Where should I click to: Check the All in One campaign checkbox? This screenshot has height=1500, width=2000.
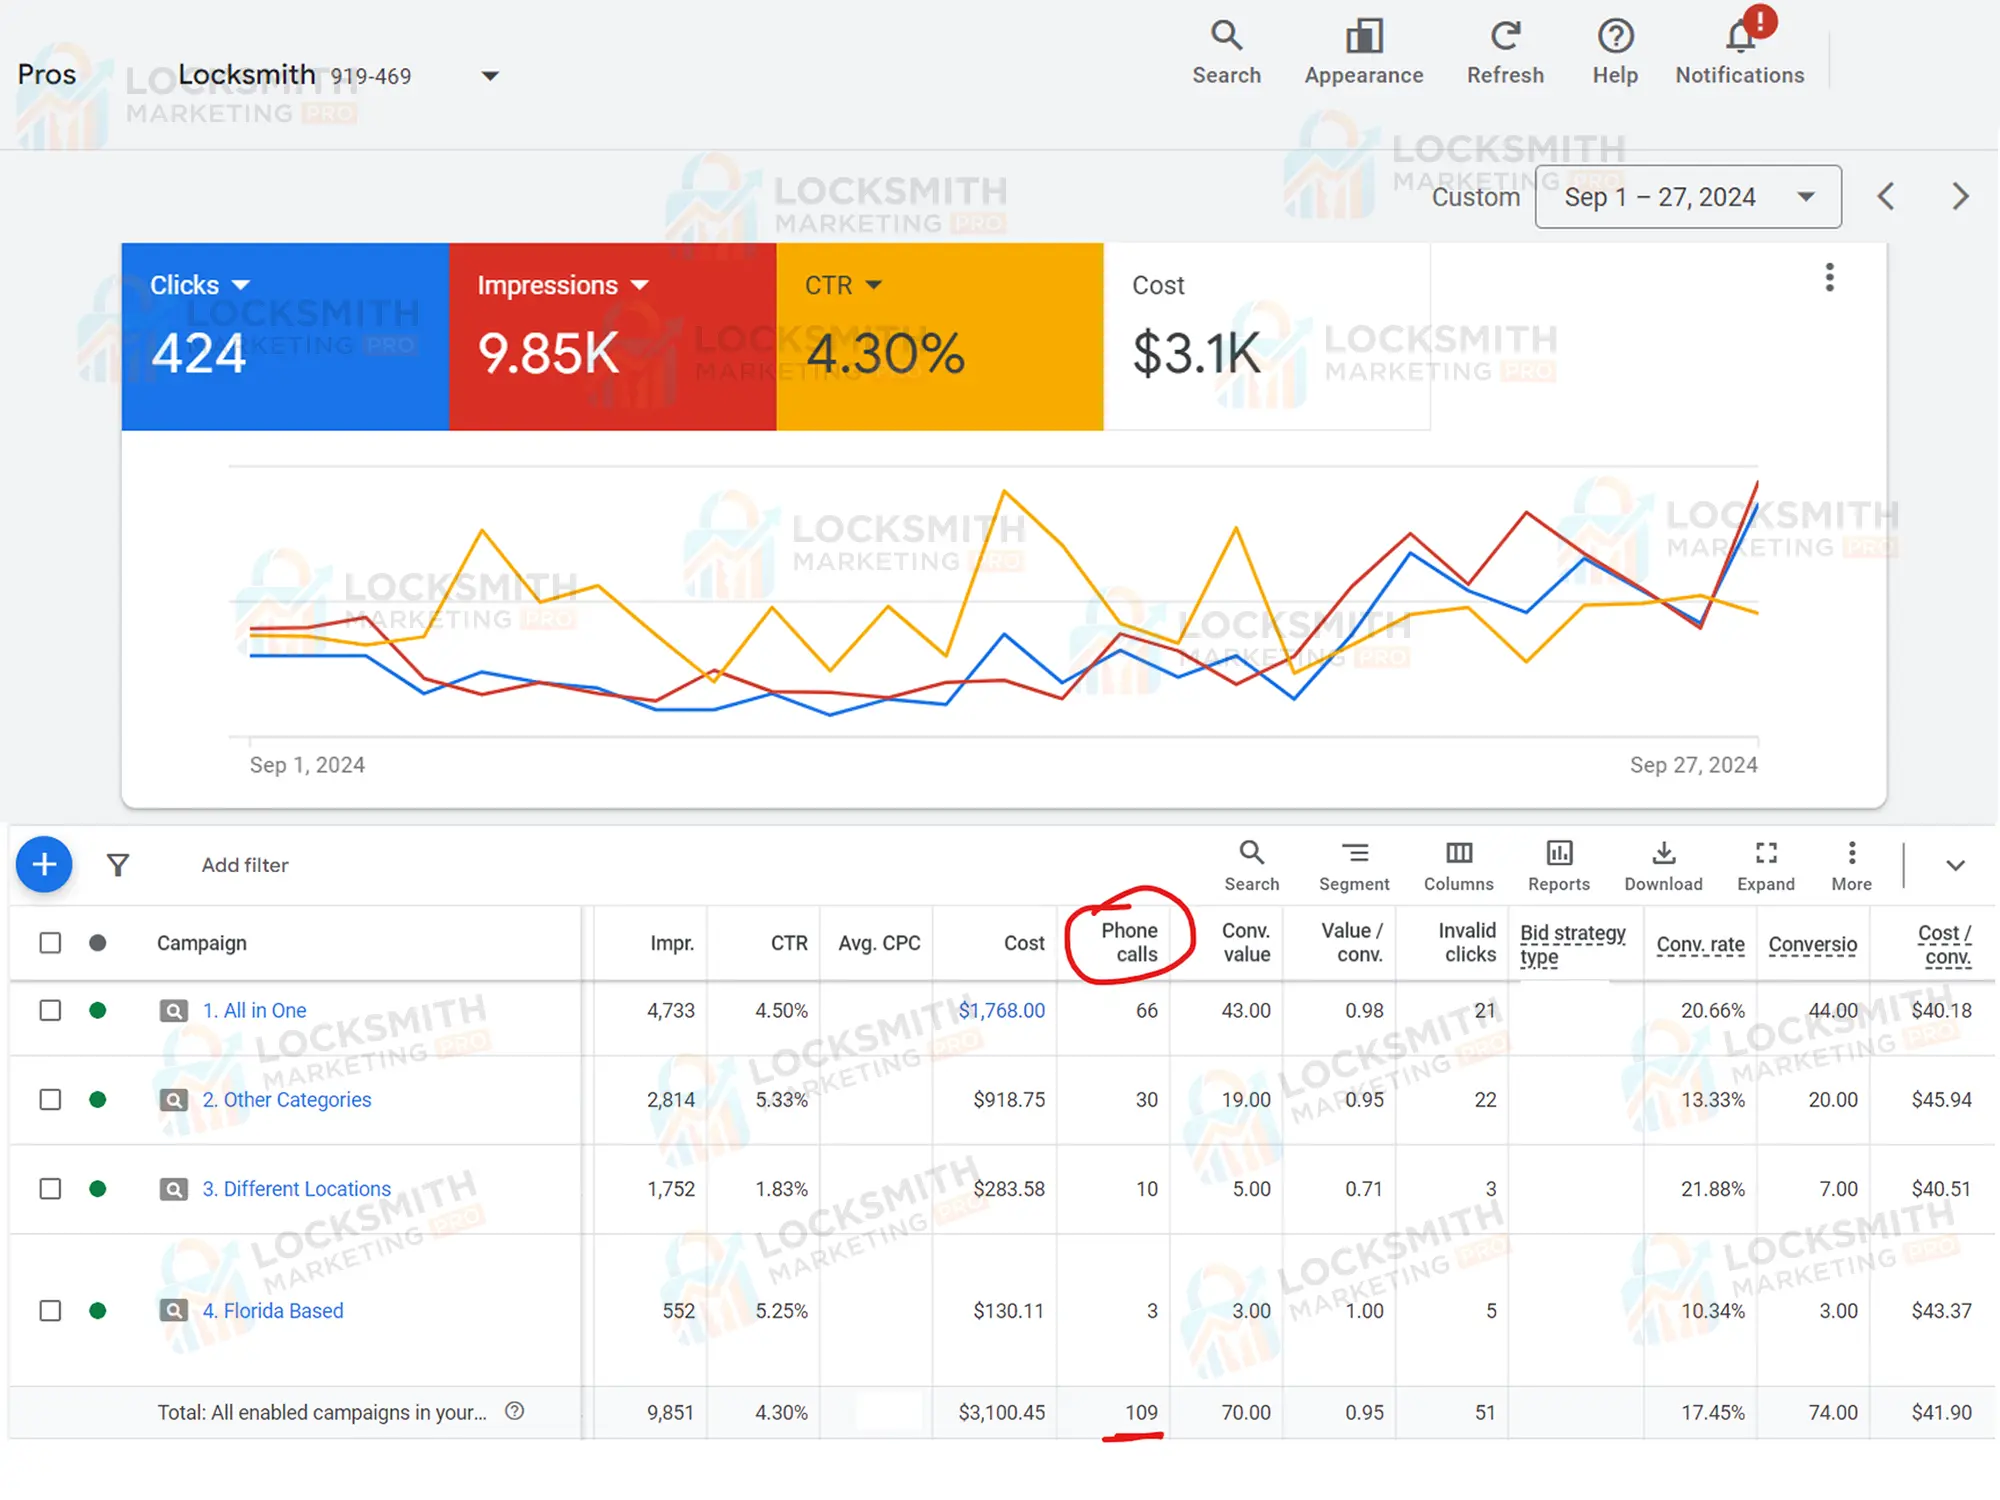point(50,1010)
